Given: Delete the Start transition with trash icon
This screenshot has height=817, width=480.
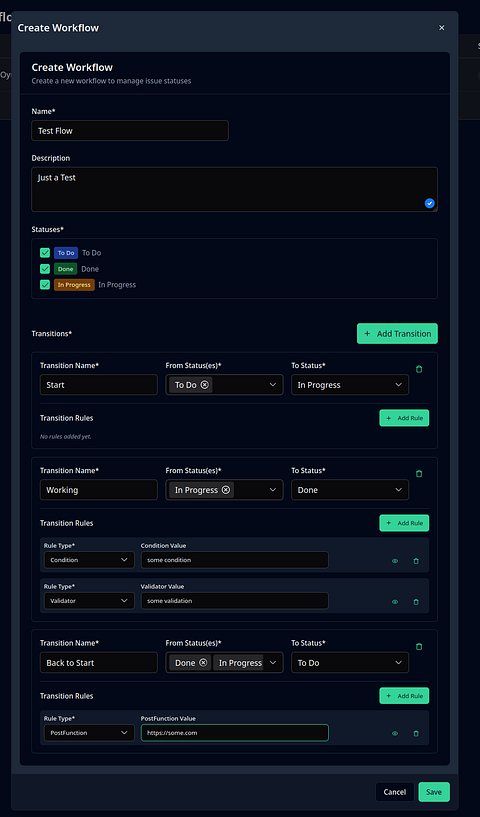Looking at the screenshot, I should [419, 369].
